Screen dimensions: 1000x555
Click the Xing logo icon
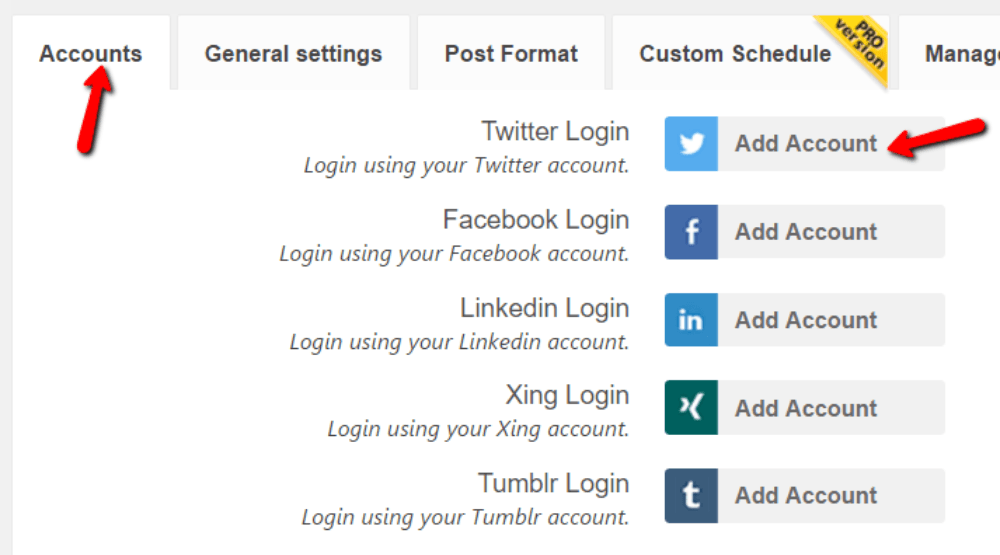coord(691,408)
